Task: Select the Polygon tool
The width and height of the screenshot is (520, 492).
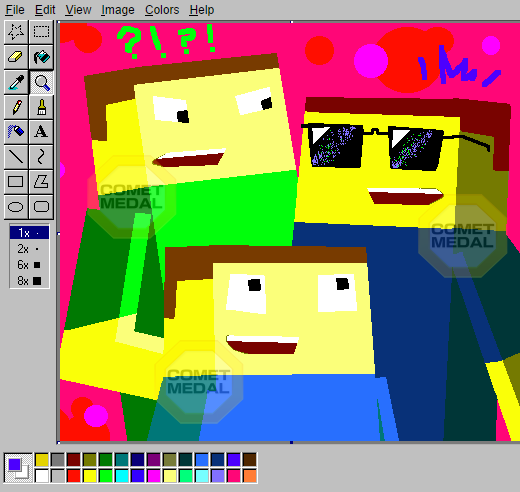Action: pos(41,182)
